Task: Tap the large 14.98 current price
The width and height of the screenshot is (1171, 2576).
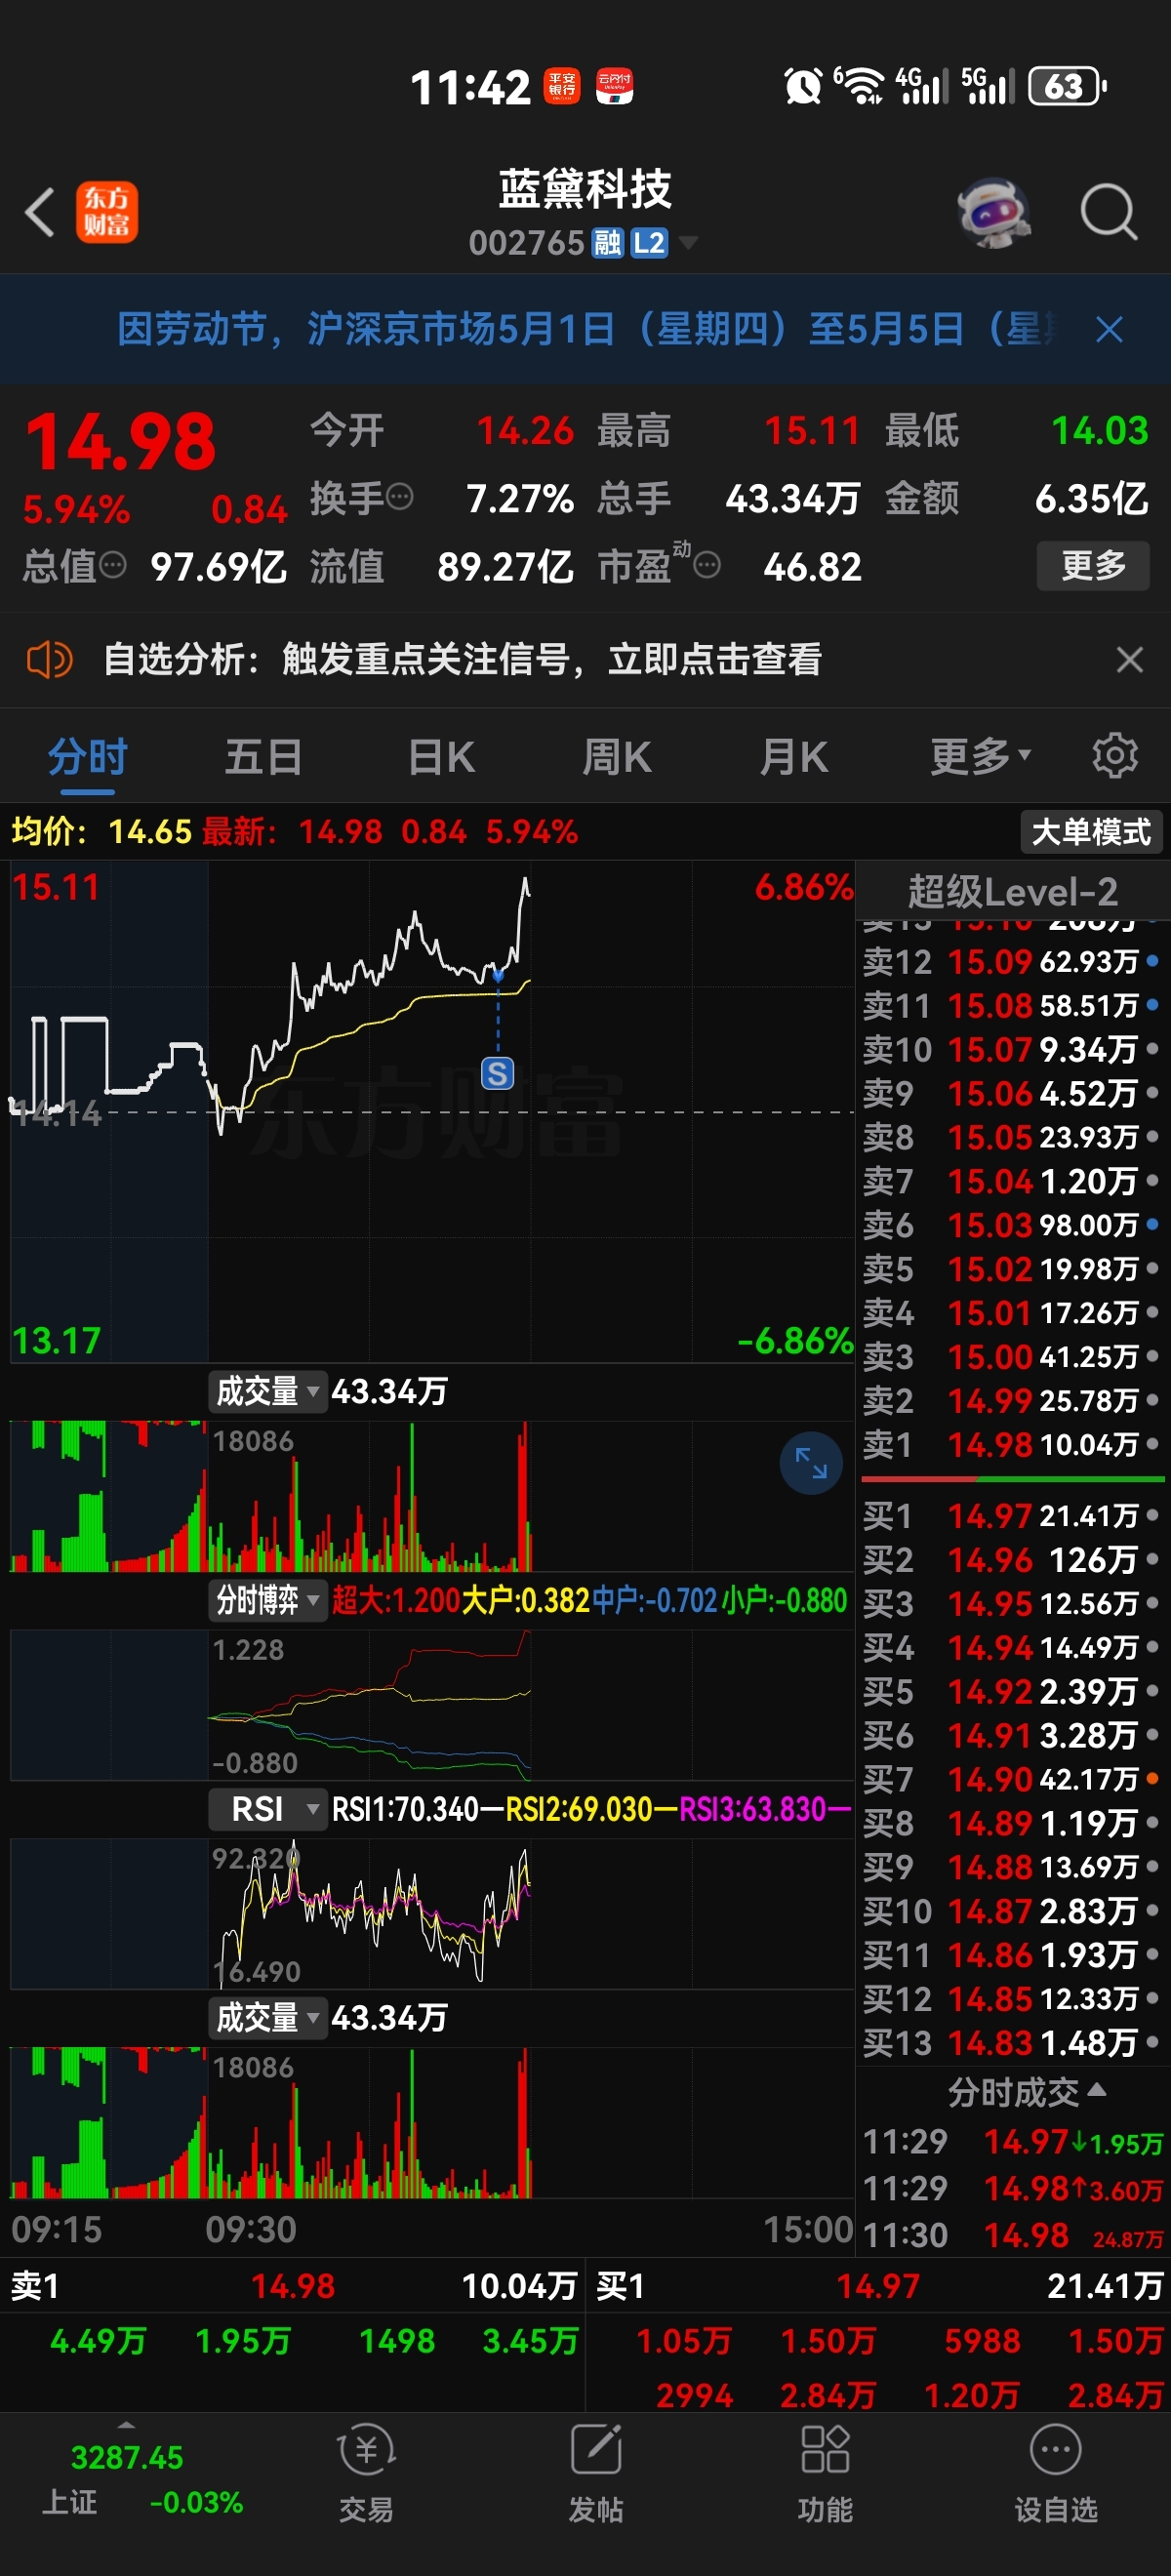Action: tap(120, 441)
